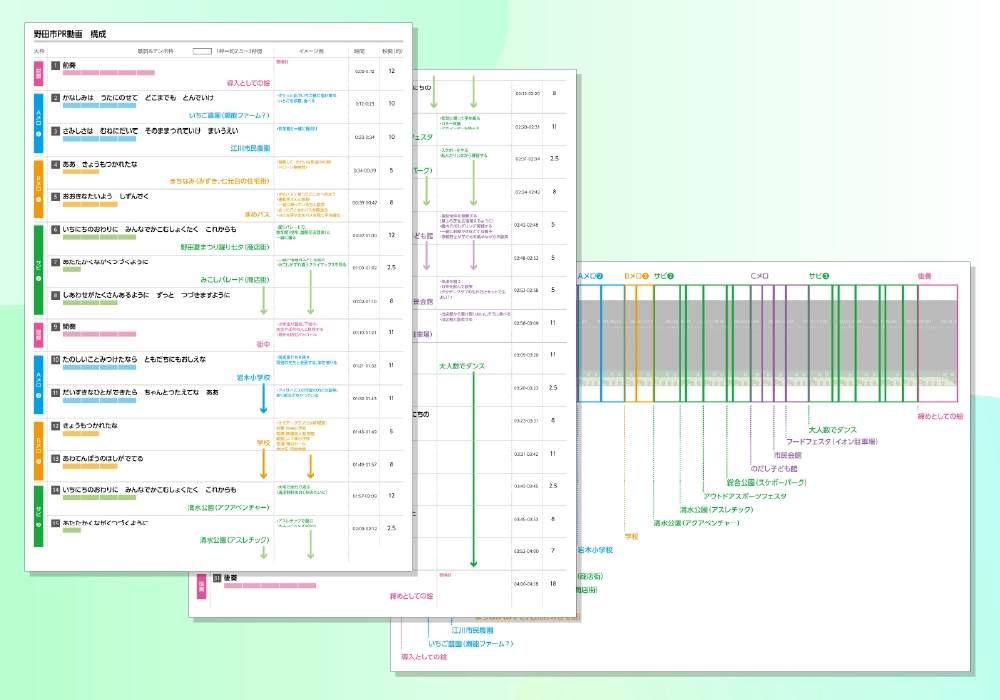Viewport: 1000px width, 700px height.
Task: Click the 市民会館 label under the timeline
Action: [x=788, y=454]
